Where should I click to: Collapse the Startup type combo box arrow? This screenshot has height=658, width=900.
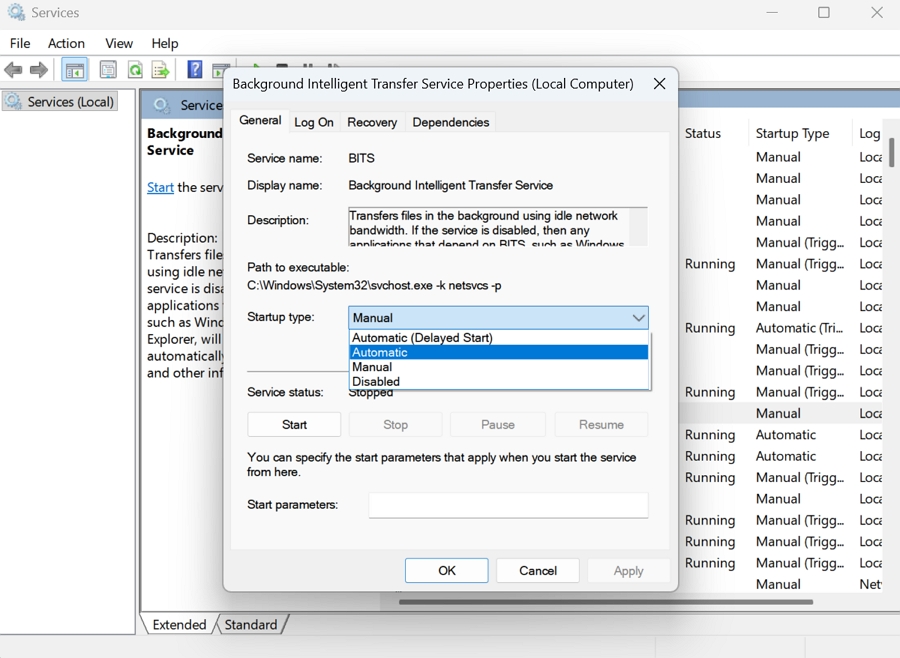pos(638,318)
